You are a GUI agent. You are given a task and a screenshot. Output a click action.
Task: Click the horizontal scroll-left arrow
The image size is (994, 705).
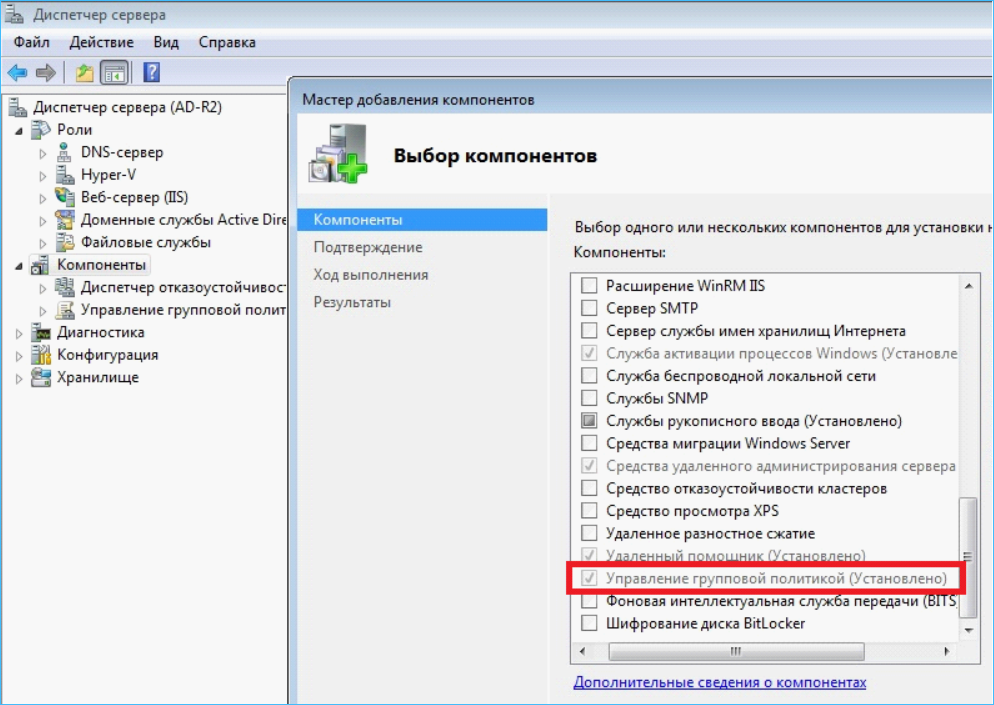[583, 651]
